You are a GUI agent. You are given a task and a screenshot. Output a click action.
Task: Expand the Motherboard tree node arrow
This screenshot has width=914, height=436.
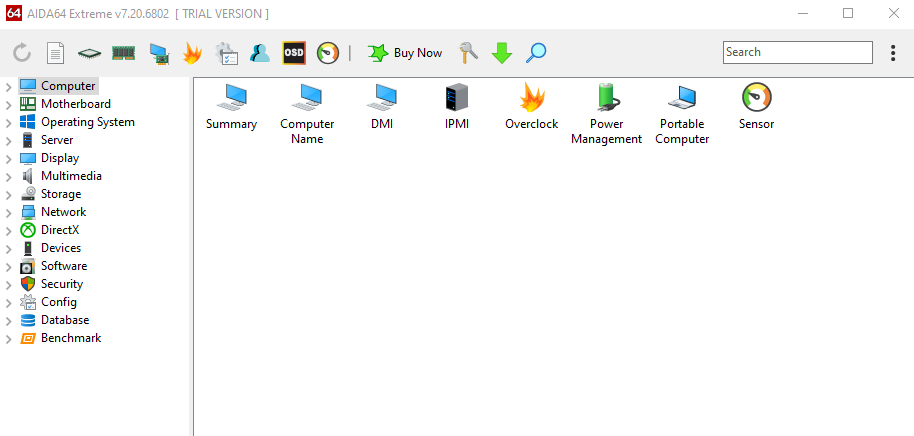point(8,105)
